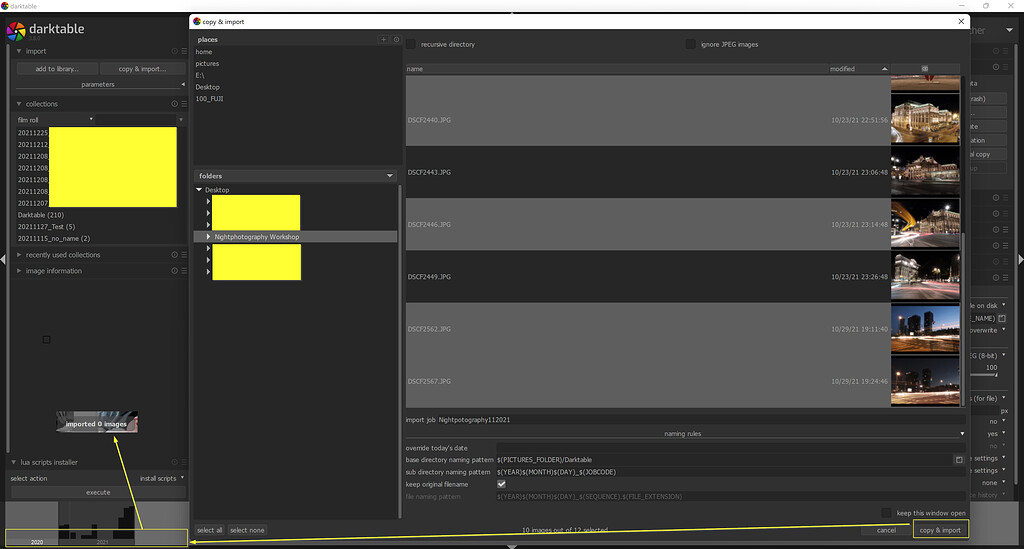Open the install scripts action dropdown
This screenshot has height=549, width=1024.
pos(162,478)
